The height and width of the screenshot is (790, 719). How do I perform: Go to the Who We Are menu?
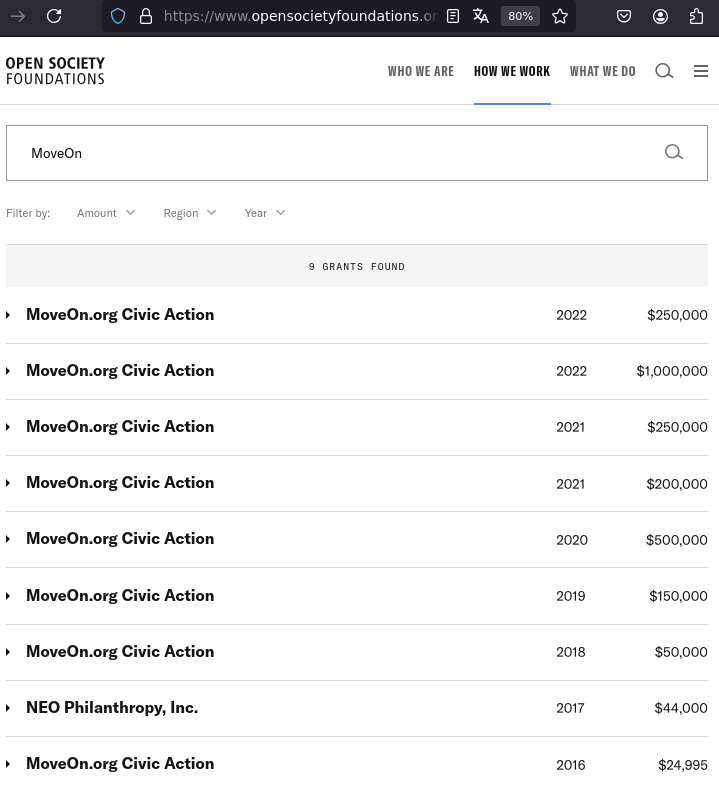[421, 71]
